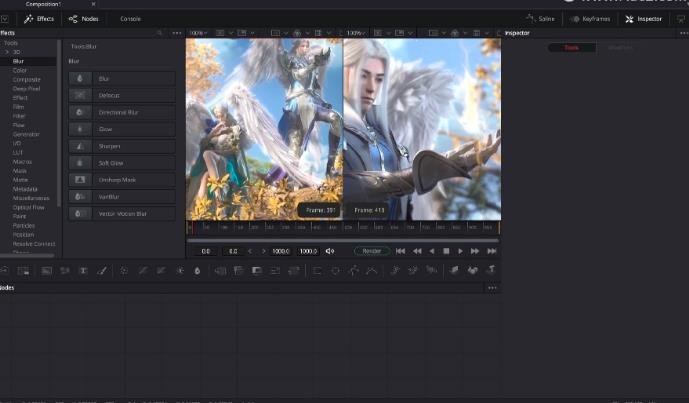Close the Composition1 tab

[x=93, y=4]
